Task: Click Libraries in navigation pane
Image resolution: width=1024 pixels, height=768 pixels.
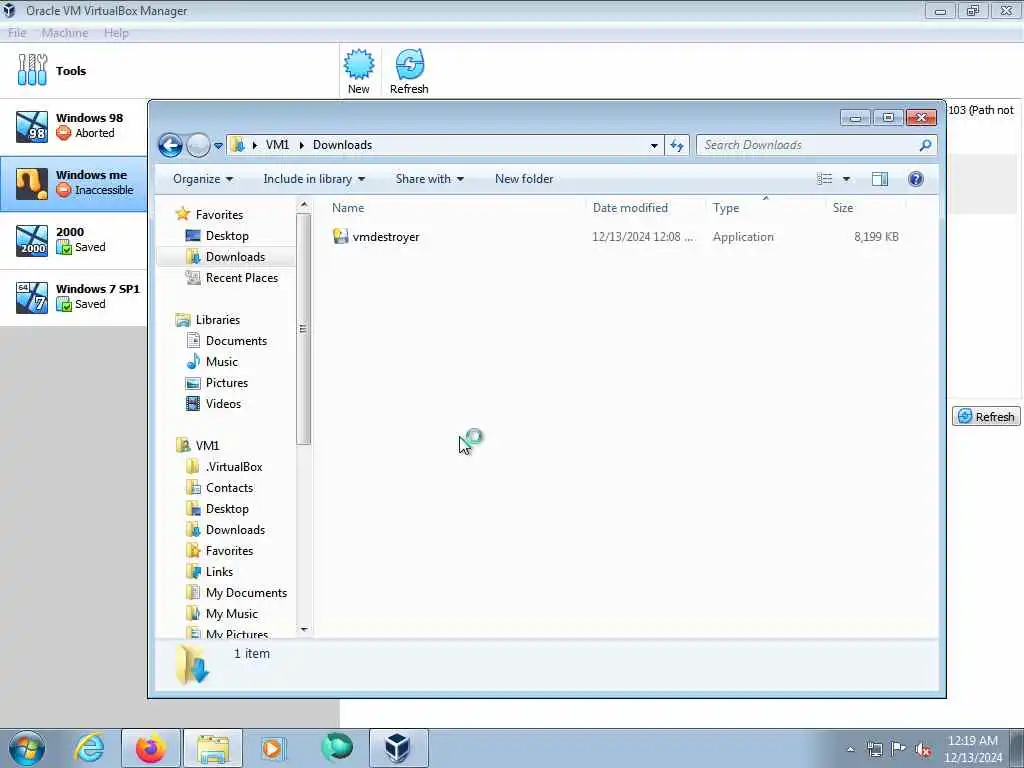Action: coord(217,320)
